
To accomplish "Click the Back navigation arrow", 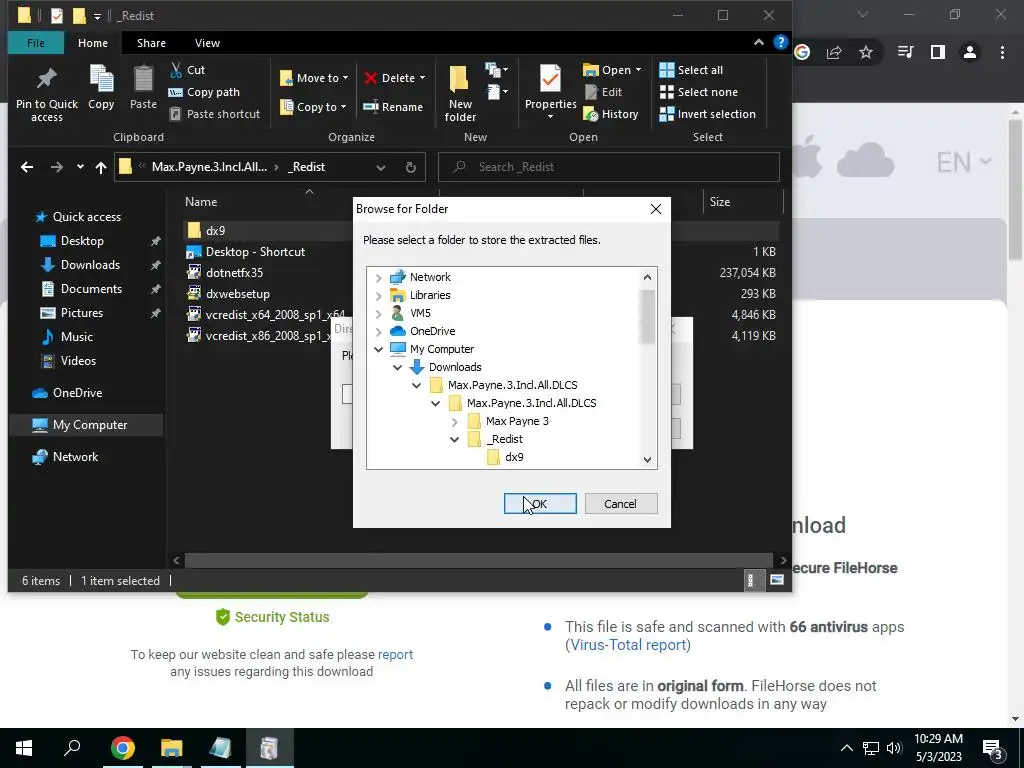I will pyautogui.click(x=27, y=167).
